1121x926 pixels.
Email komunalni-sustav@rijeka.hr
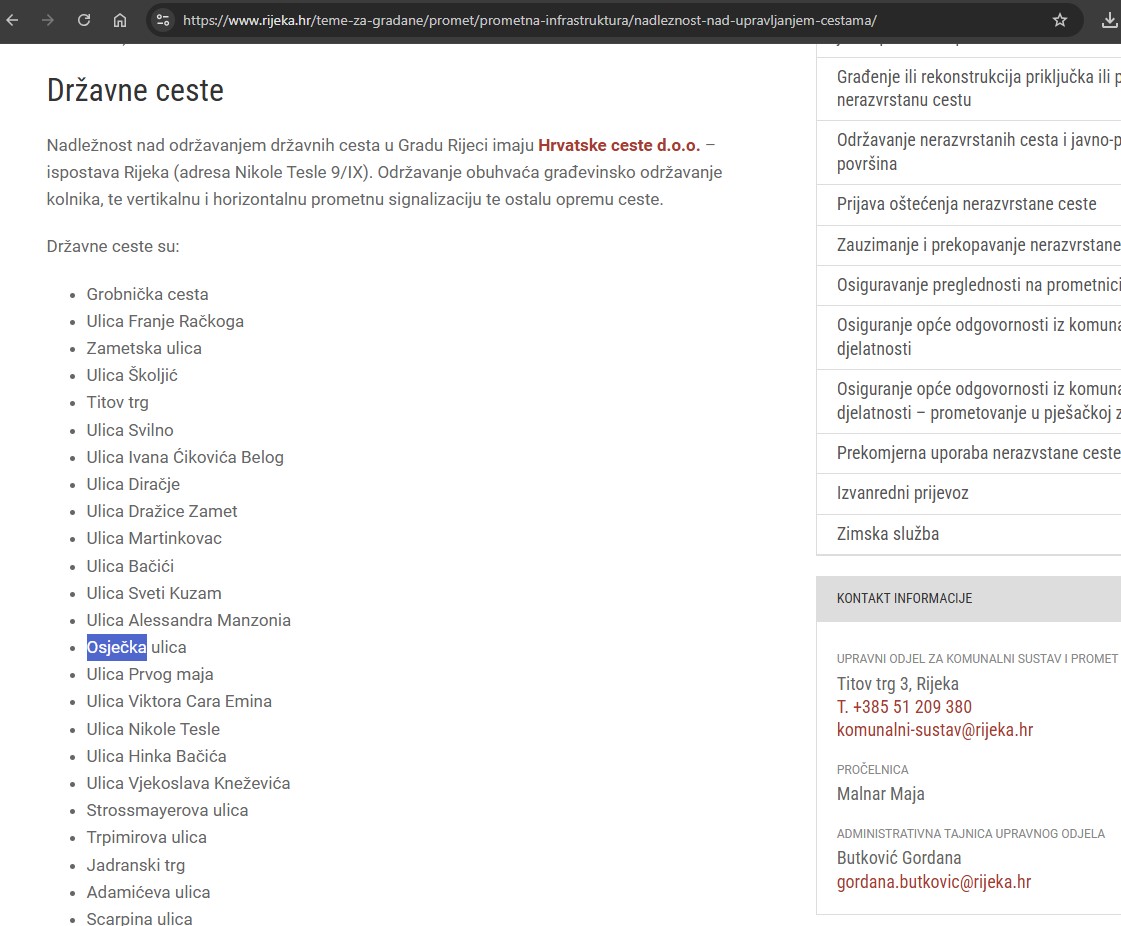[x=934, y=730]
